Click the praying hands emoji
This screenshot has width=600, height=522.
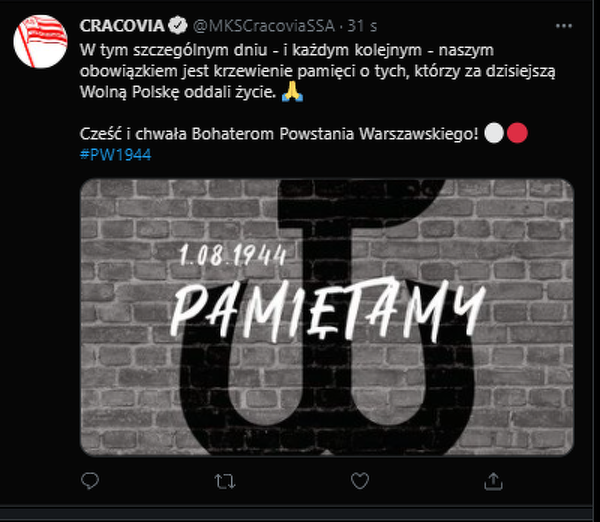point(292,91)
